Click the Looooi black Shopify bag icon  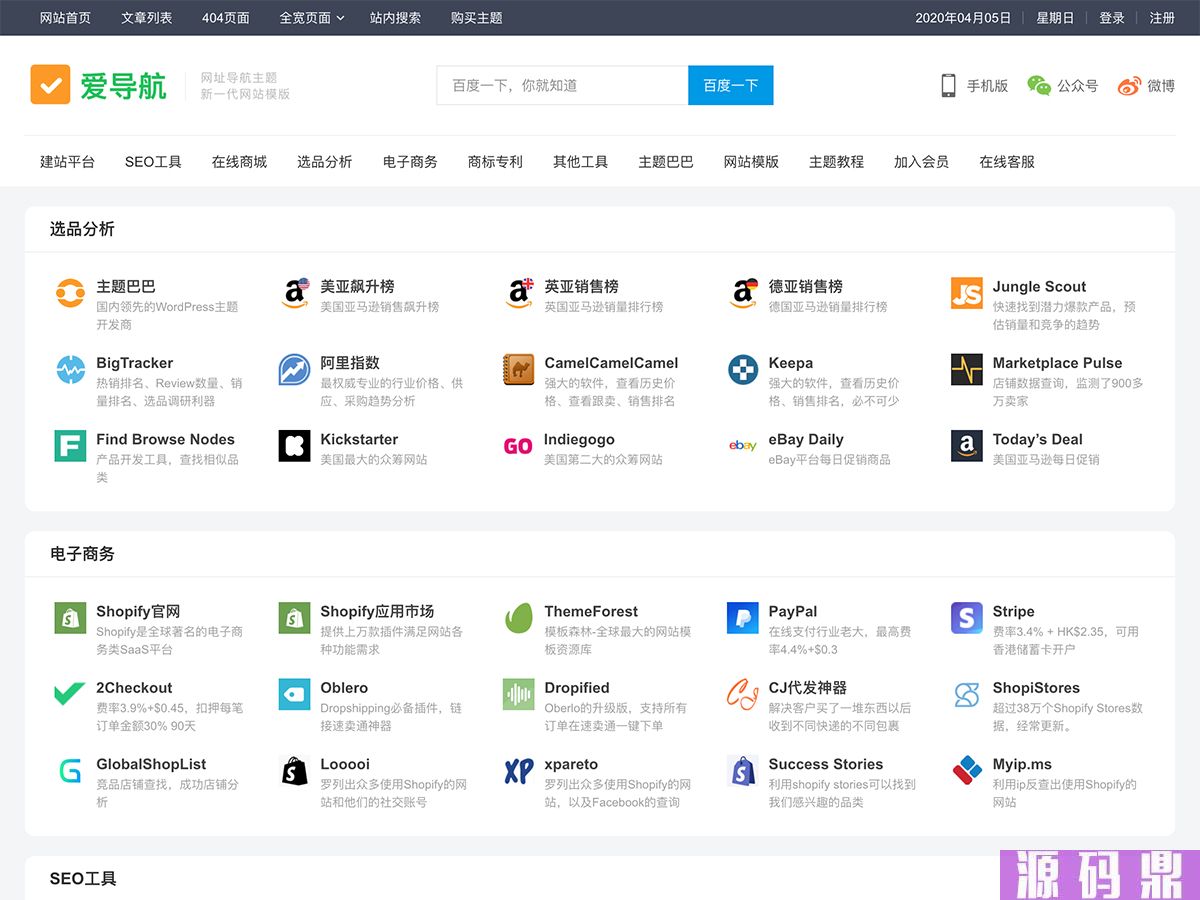click(294, 770)
